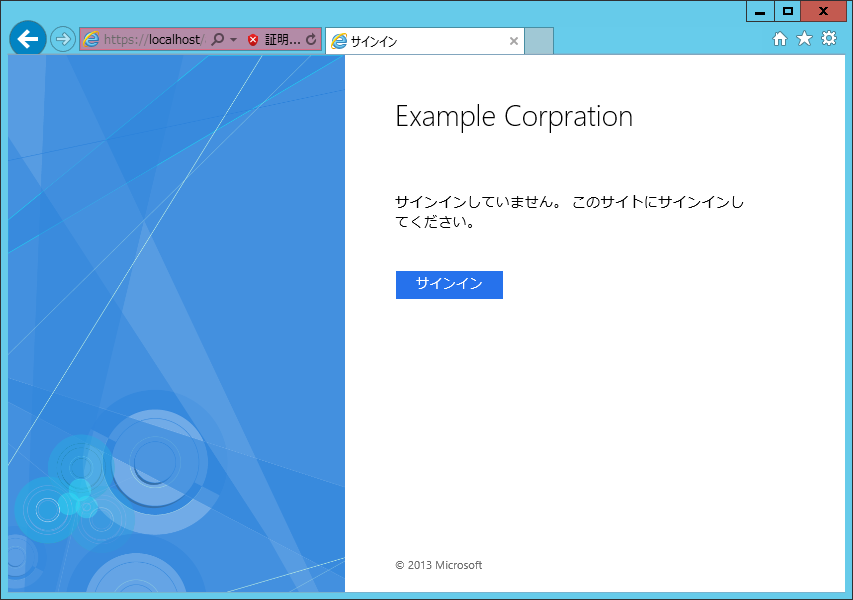Open Favorites star icon
The image size is (853, 600).
804,39
